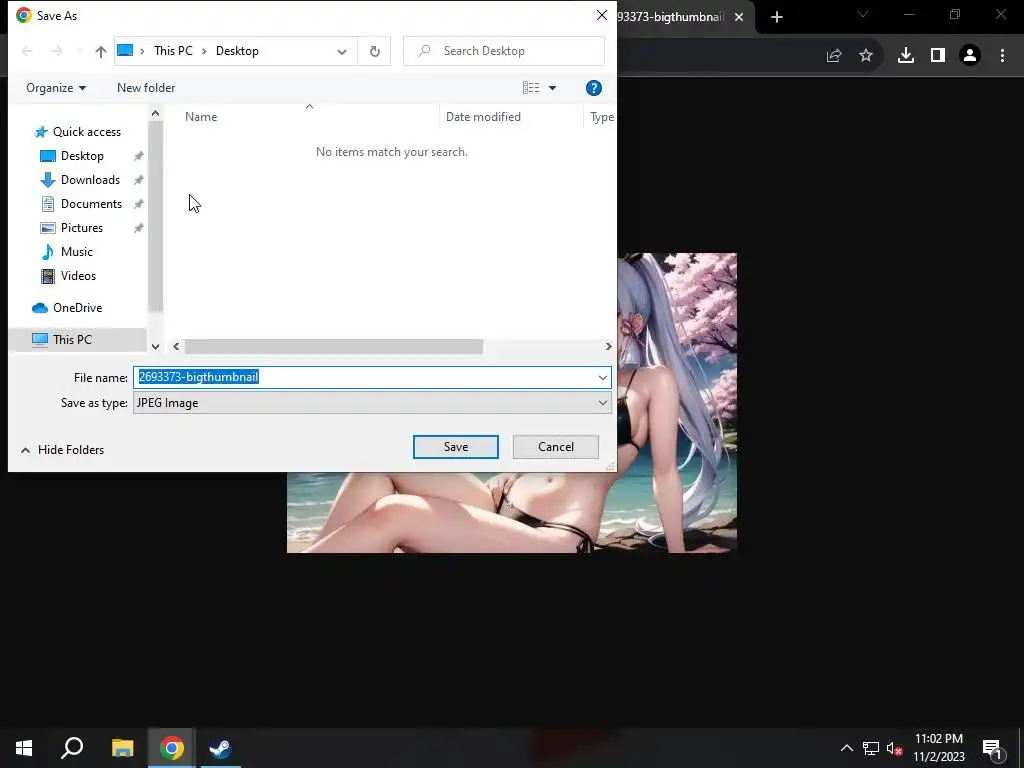Open Chrome's three-dot menu
This screenshot has height=768, width=1024.
click(x=1002, y=56)
